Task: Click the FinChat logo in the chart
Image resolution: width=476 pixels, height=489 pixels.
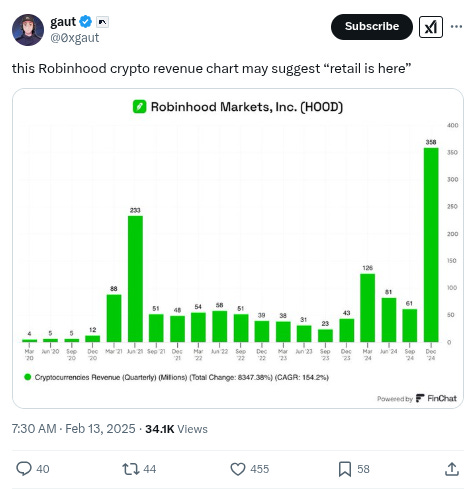Action: click(x=437, y=398)
